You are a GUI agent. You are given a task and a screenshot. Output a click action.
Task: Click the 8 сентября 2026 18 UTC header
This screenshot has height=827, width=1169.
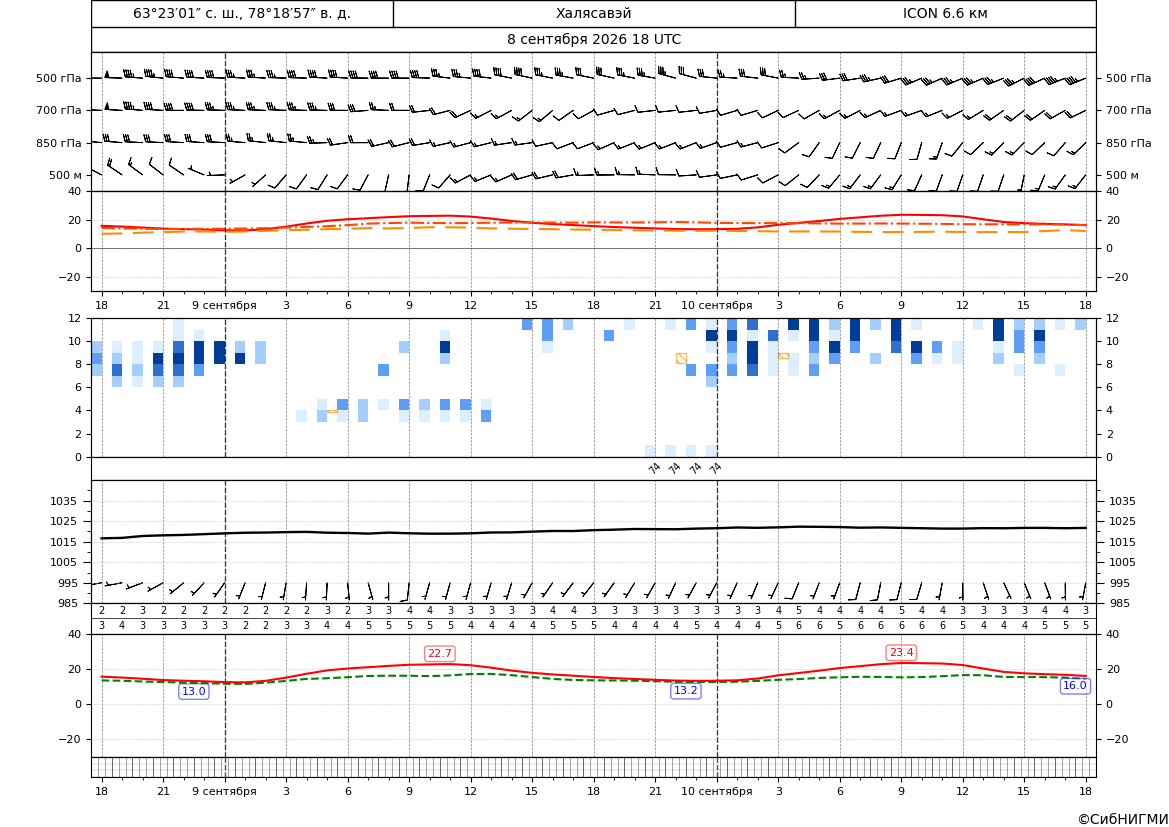coord(594,40)
